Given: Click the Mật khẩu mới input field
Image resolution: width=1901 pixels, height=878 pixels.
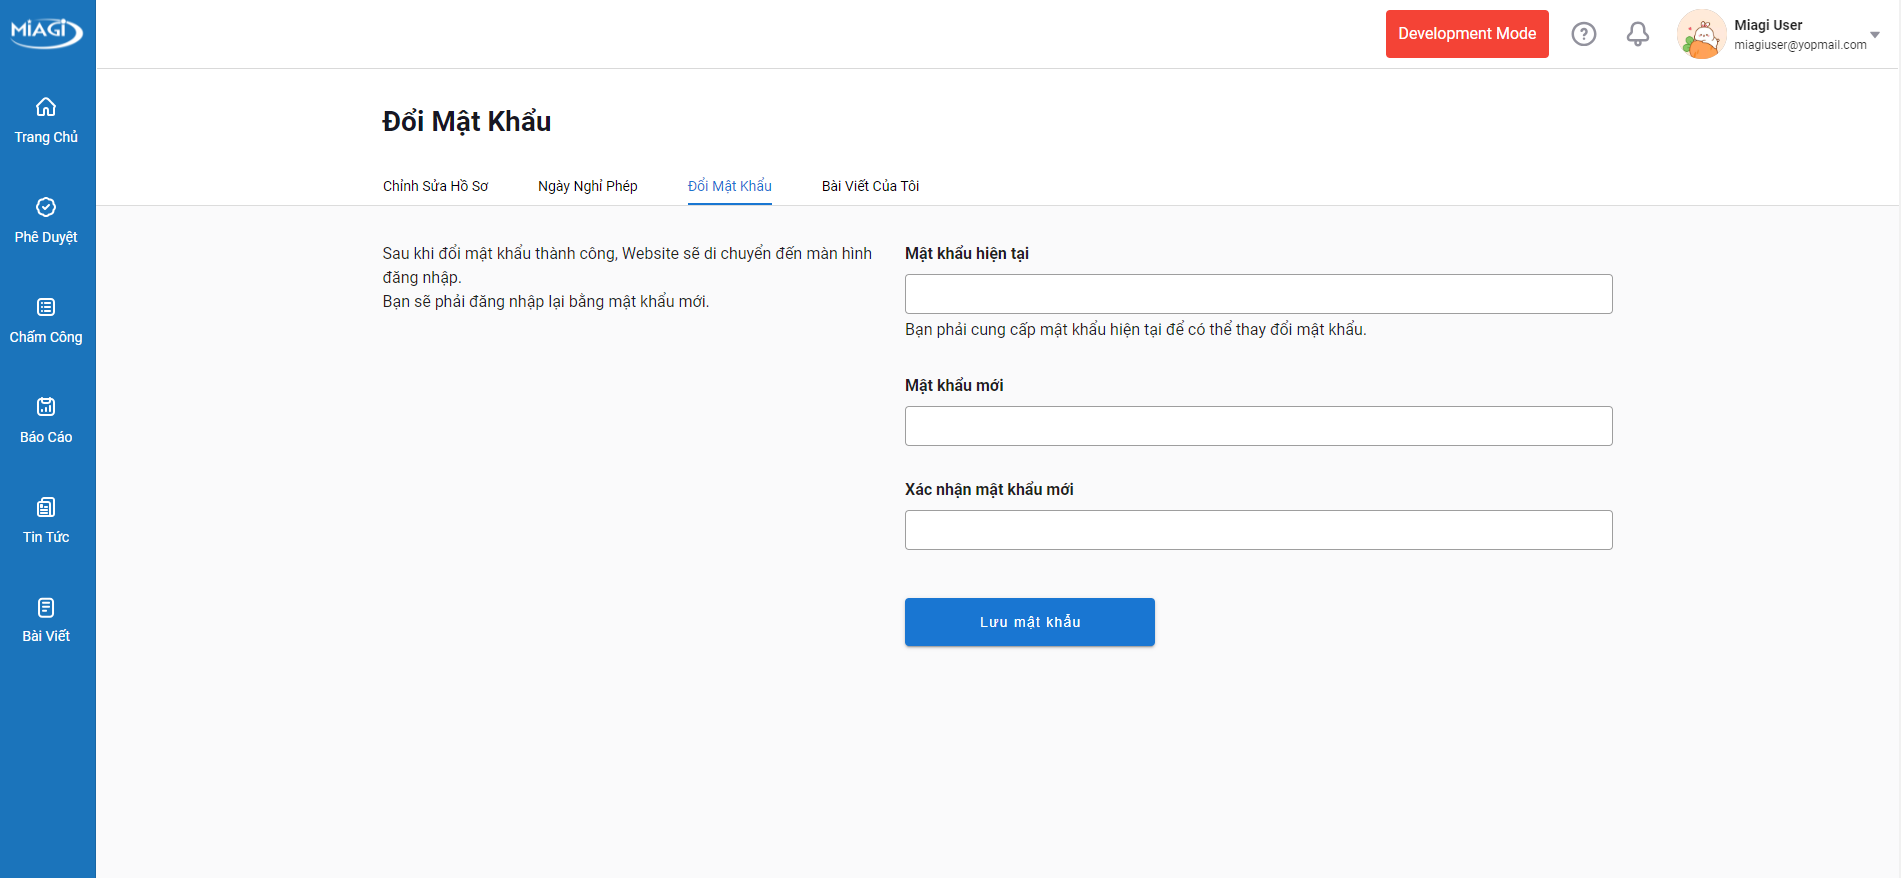Looking at the screenshot, I should pos(1258,426).
